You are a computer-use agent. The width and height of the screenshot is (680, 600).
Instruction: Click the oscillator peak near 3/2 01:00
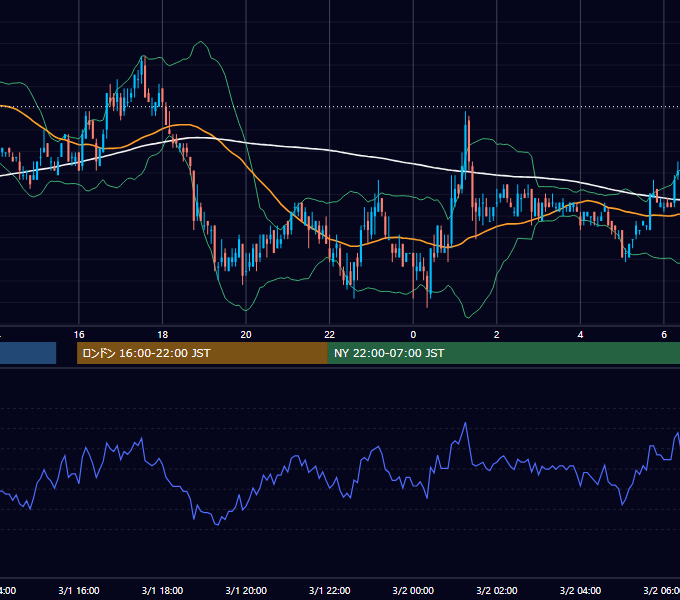coord(466,423)
